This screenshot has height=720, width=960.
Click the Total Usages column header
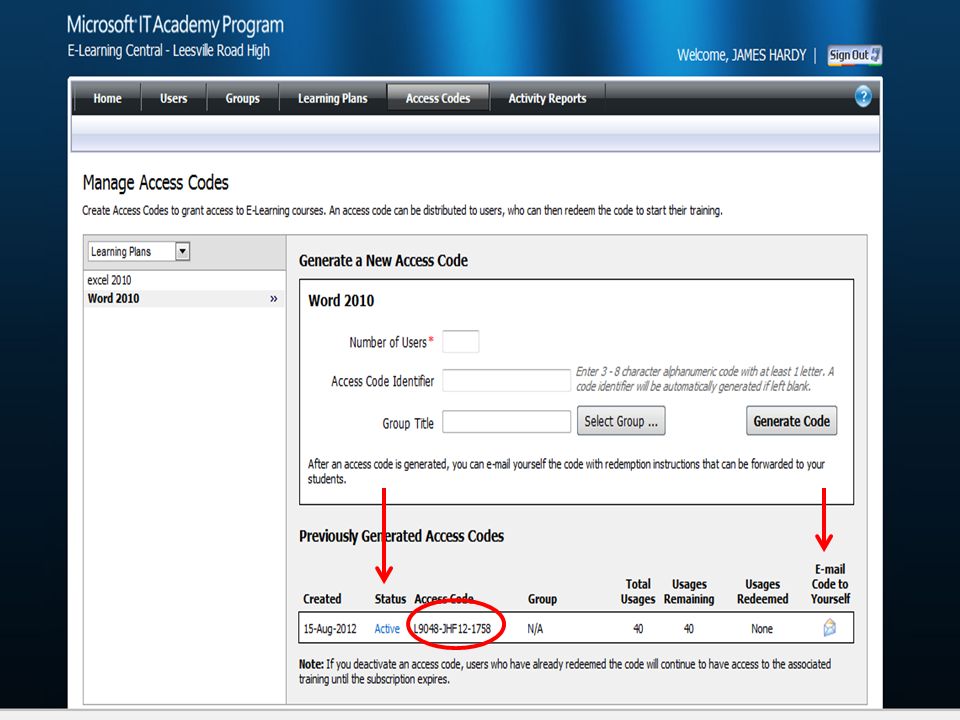coord(637,591)
